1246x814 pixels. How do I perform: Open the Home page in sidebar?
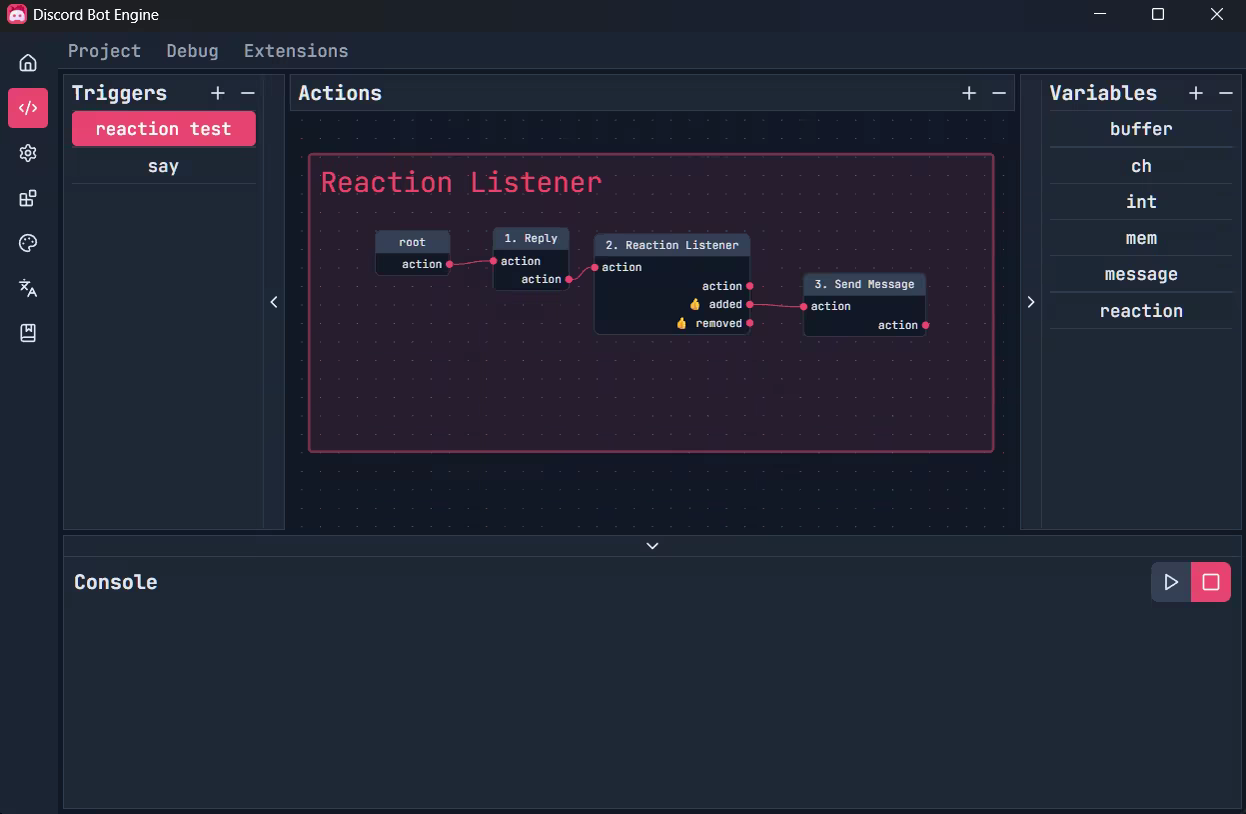[28, 63]
